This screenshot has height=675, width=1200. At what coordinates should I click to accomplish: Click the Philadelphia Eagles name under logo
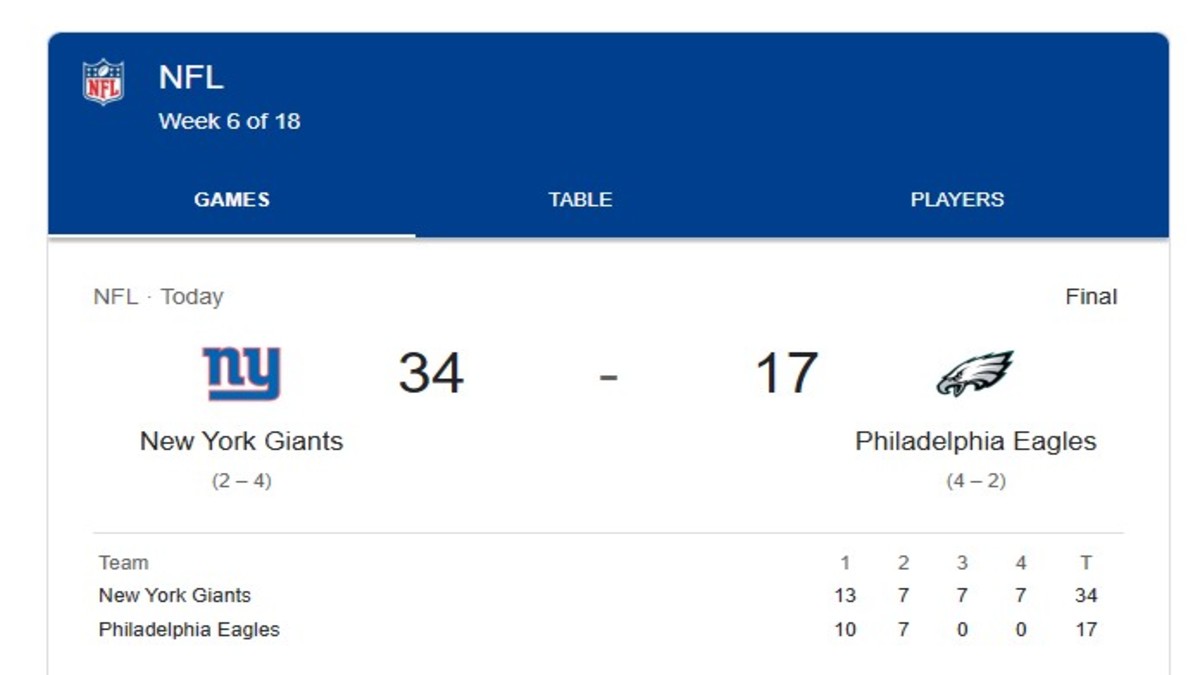click(x=975, y=441)
